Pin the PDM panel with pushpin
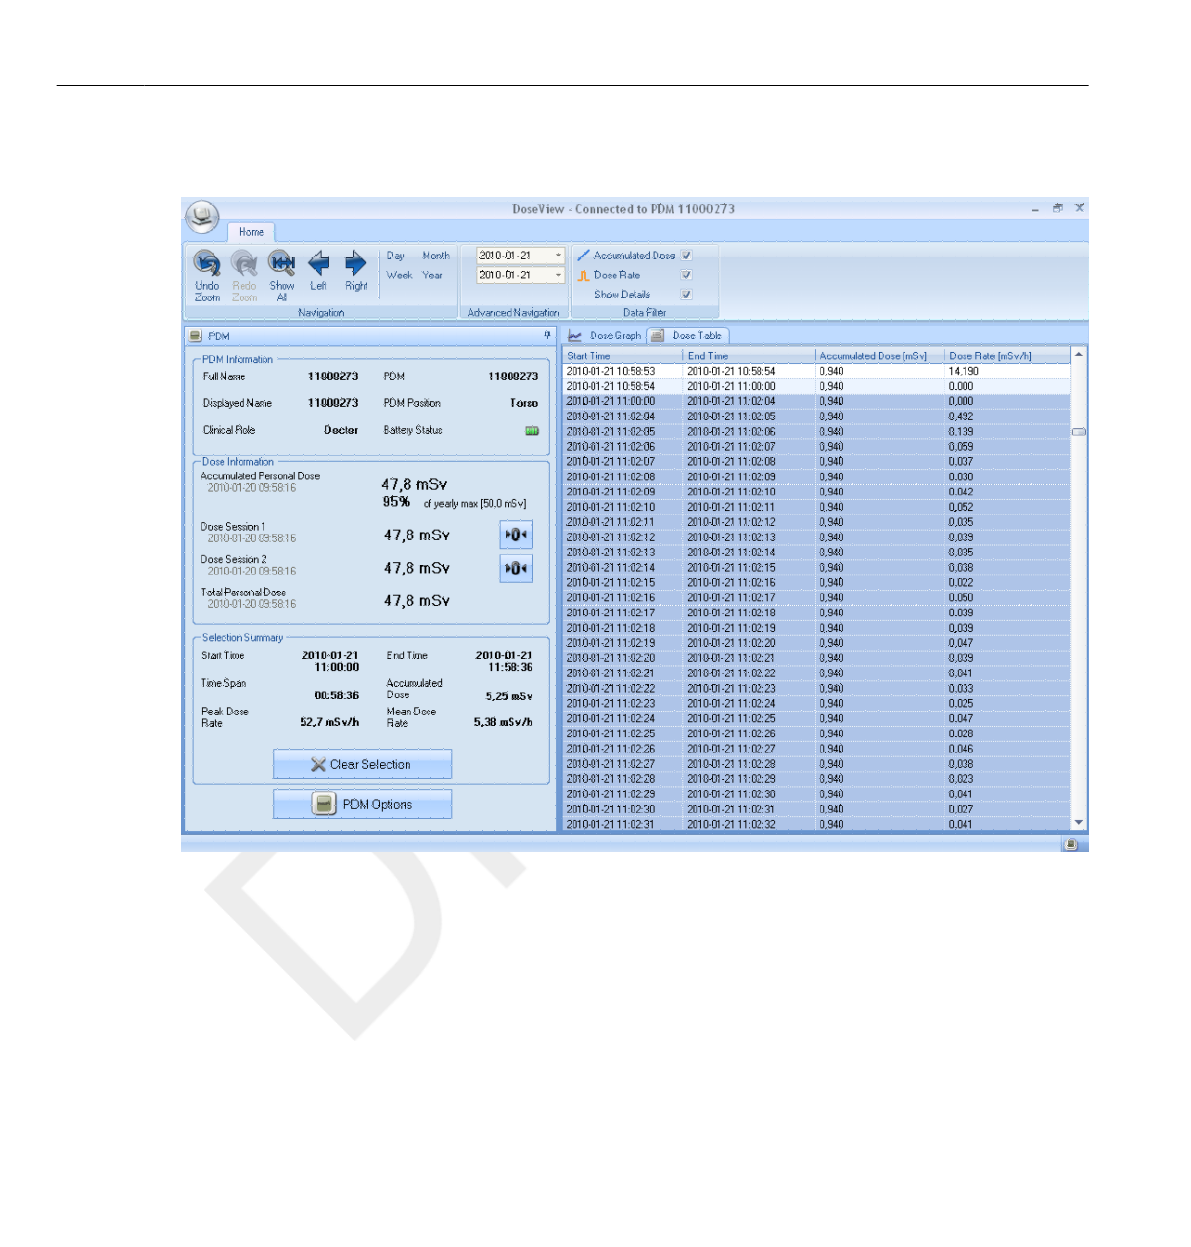 coord(547,335)
